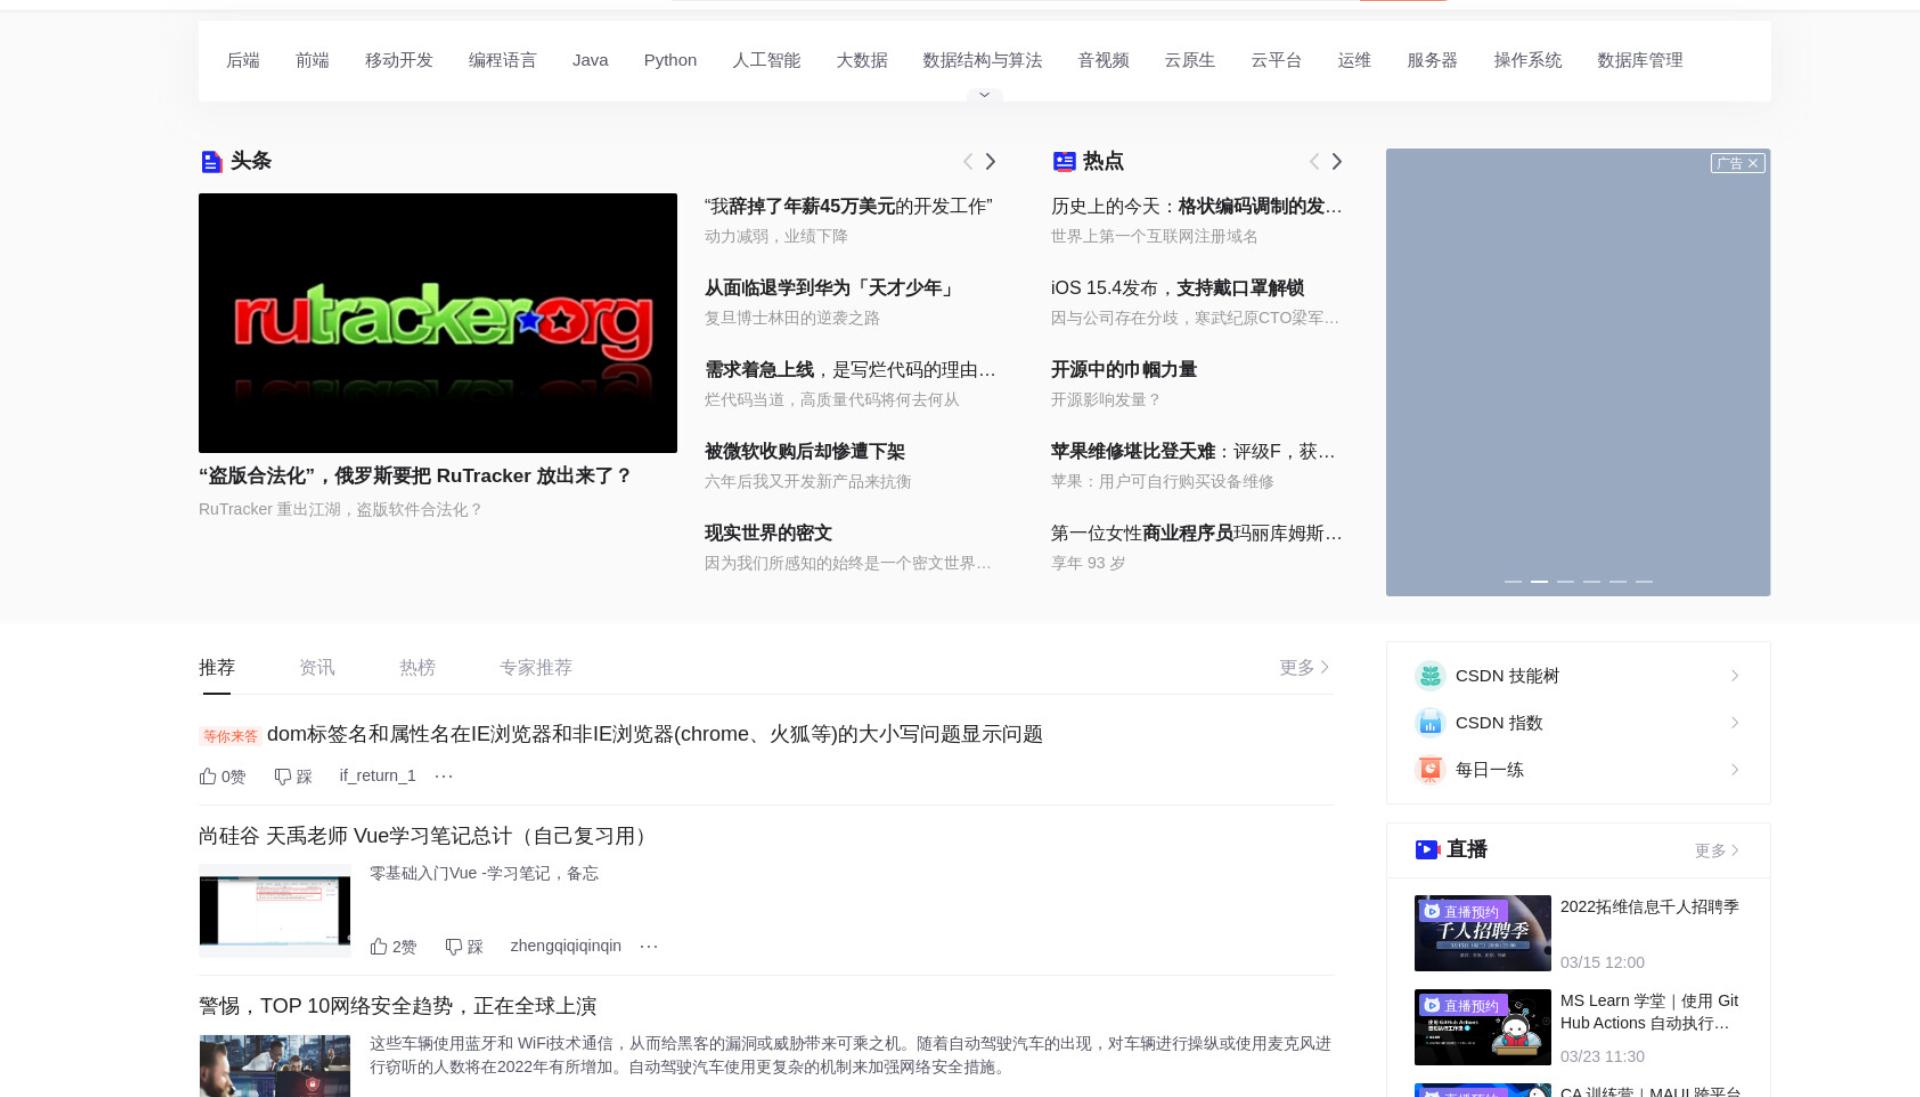Show next 热点 items

click(1337, 161)
